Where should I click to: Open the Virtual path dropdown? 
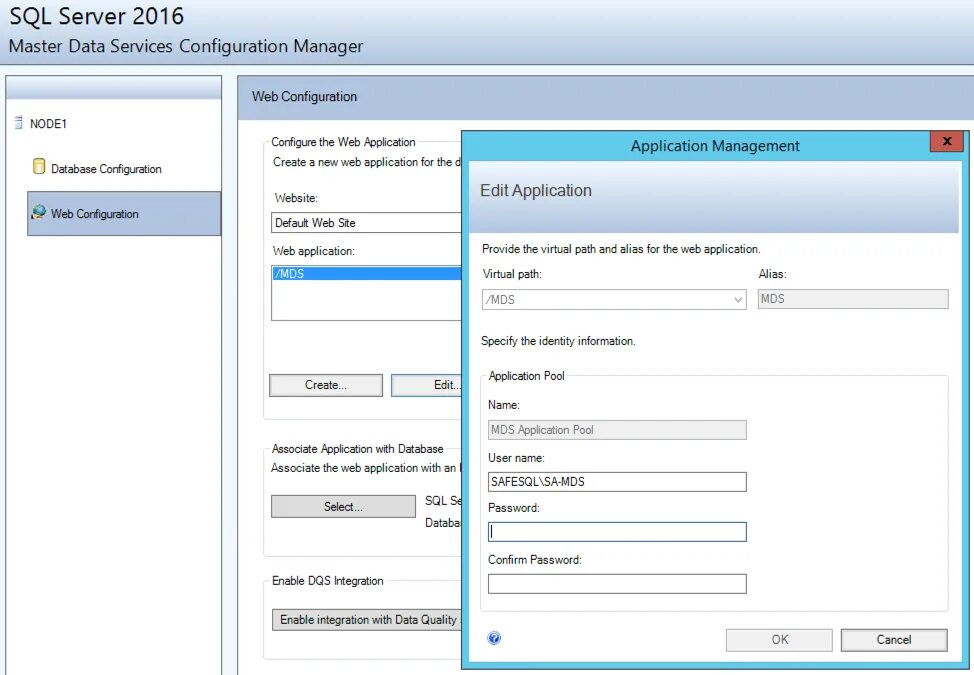614,299
